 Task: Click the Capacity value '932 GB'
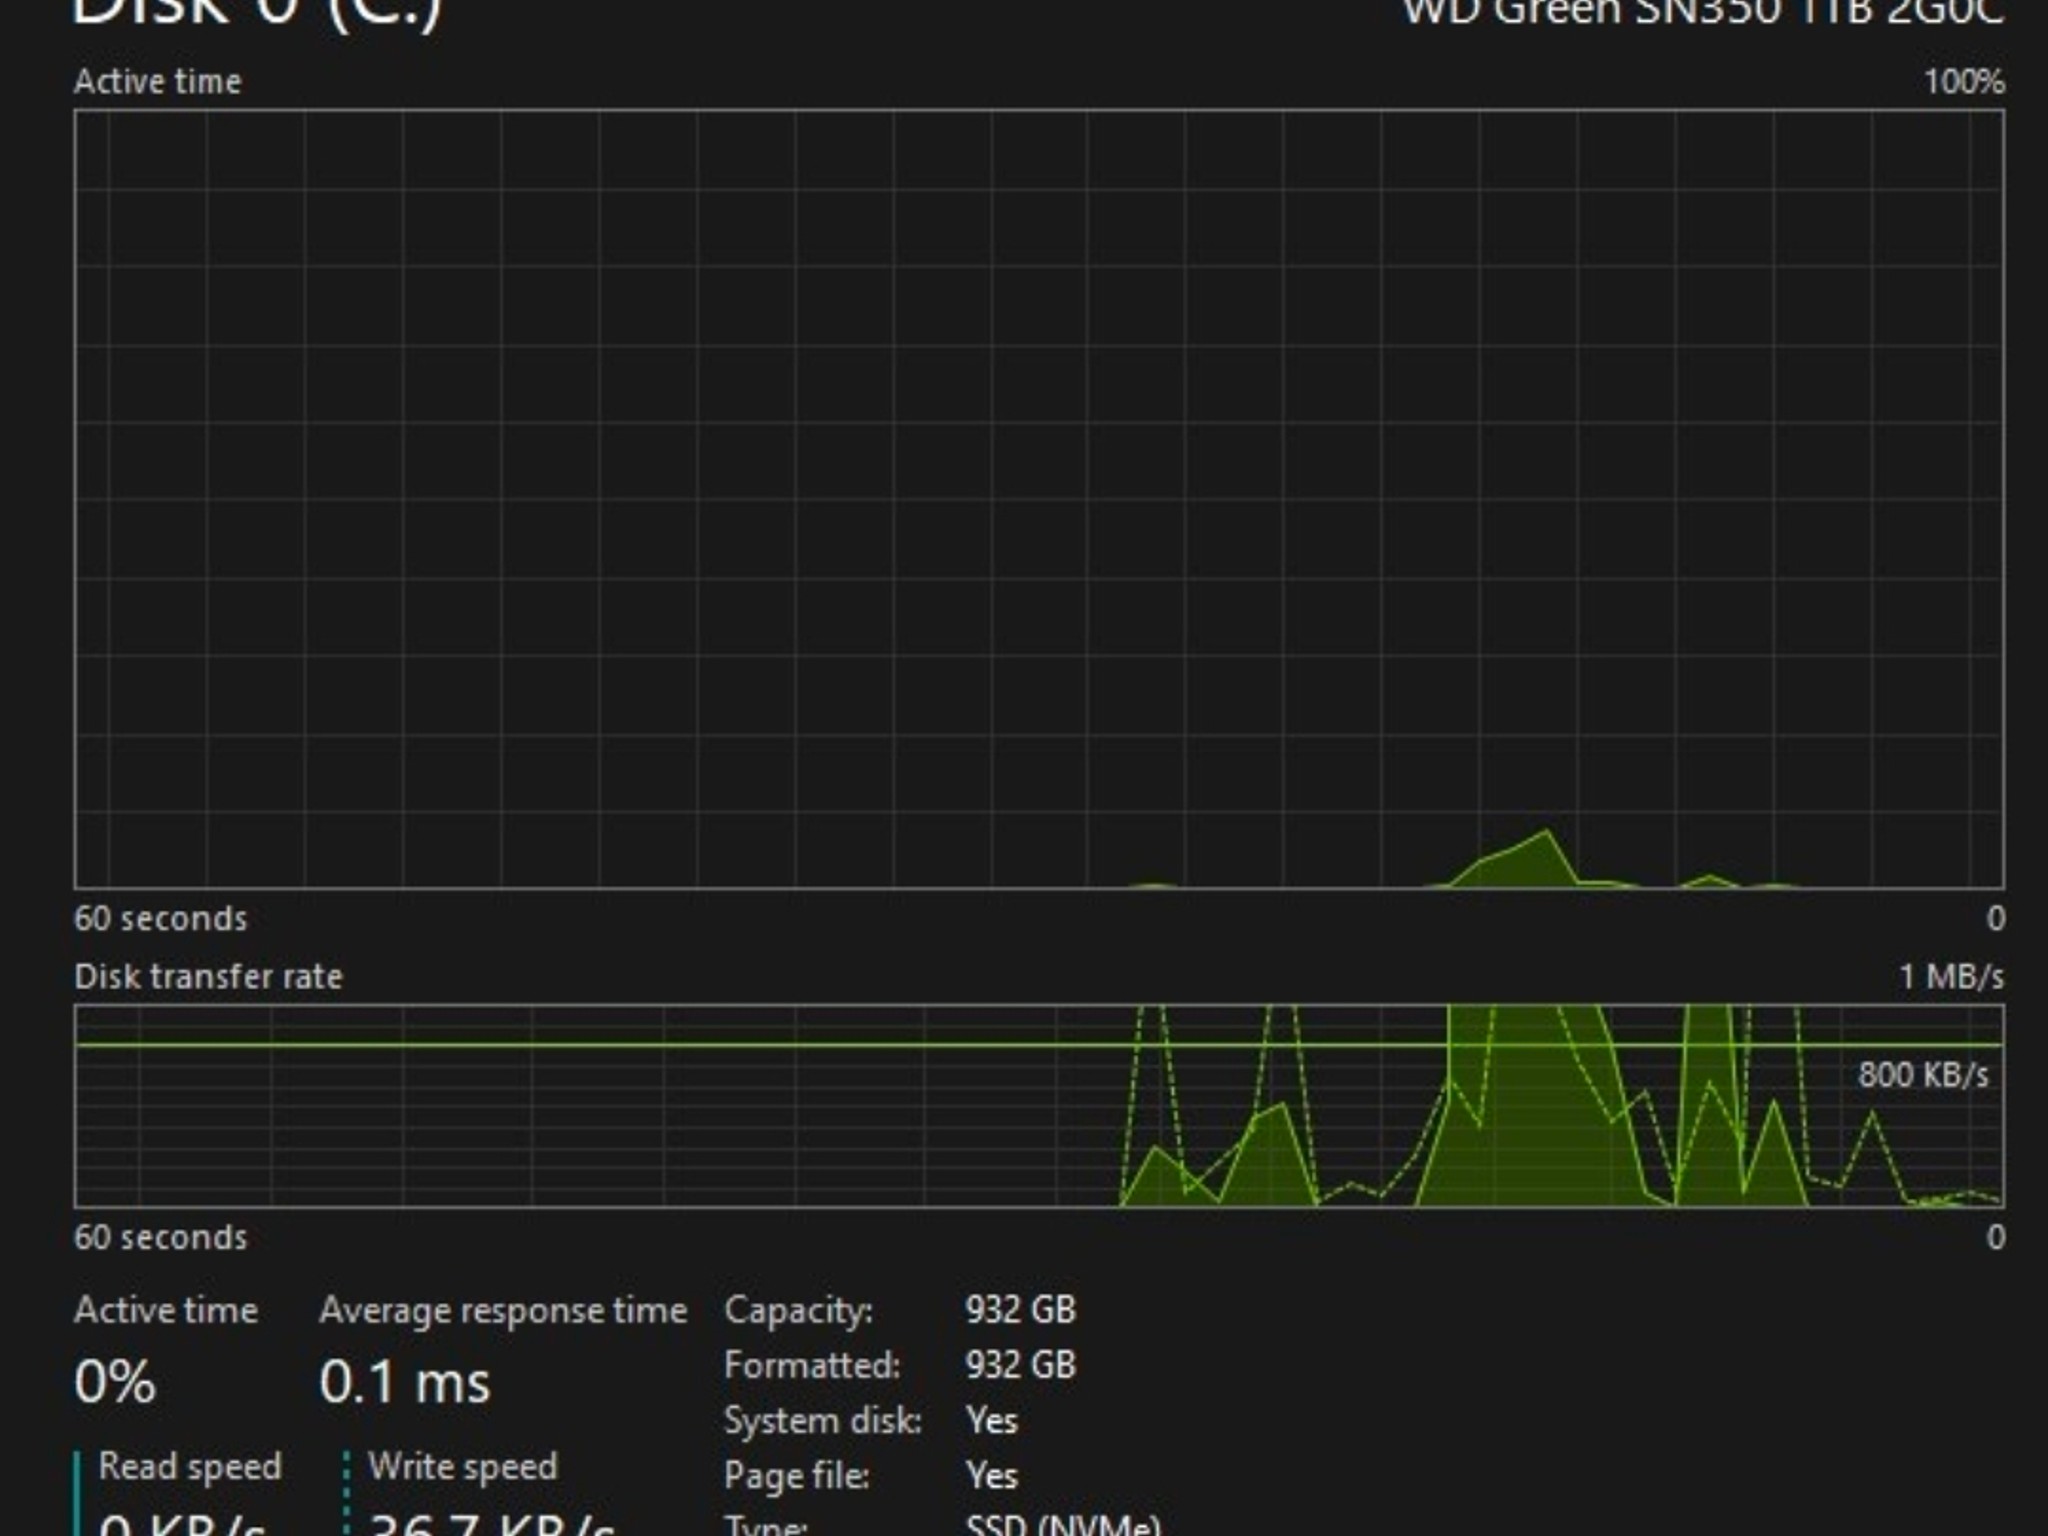pyautogui.click(x=1020, y=1309)
